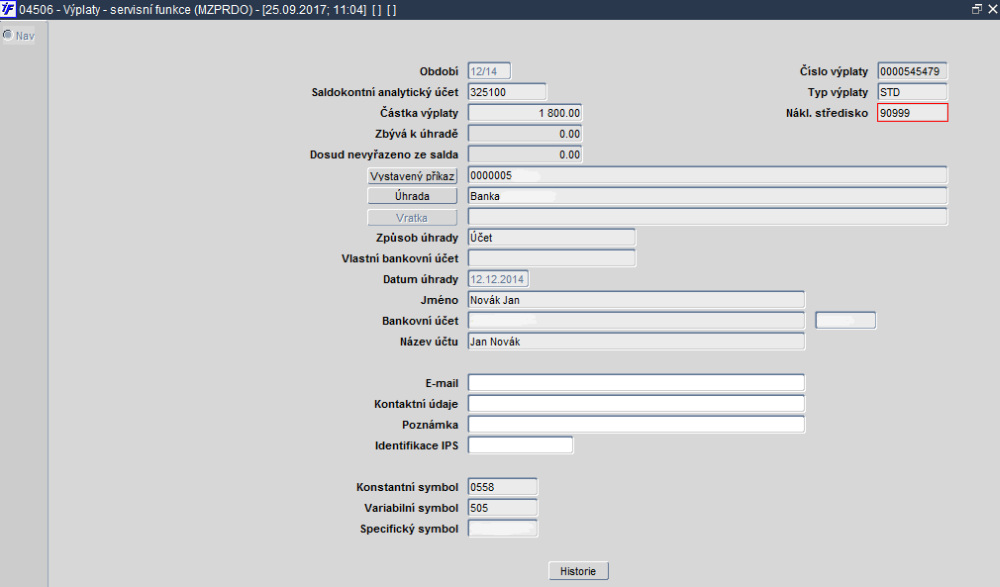Close the window using the X icon
Image resolution: width=1000 pixels, height=587 pixels.
pos(992,9)
